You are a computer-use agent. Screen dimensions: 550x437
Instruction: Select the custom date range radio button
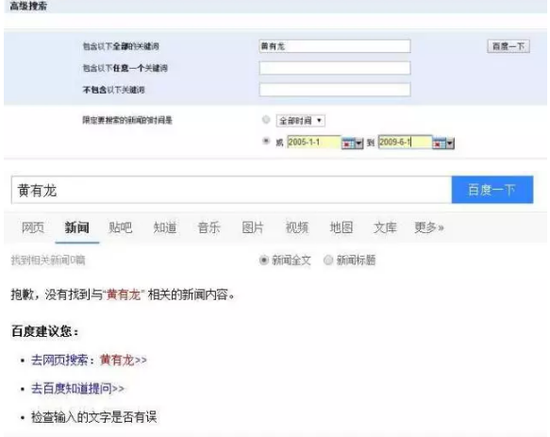tap(266, 141)
